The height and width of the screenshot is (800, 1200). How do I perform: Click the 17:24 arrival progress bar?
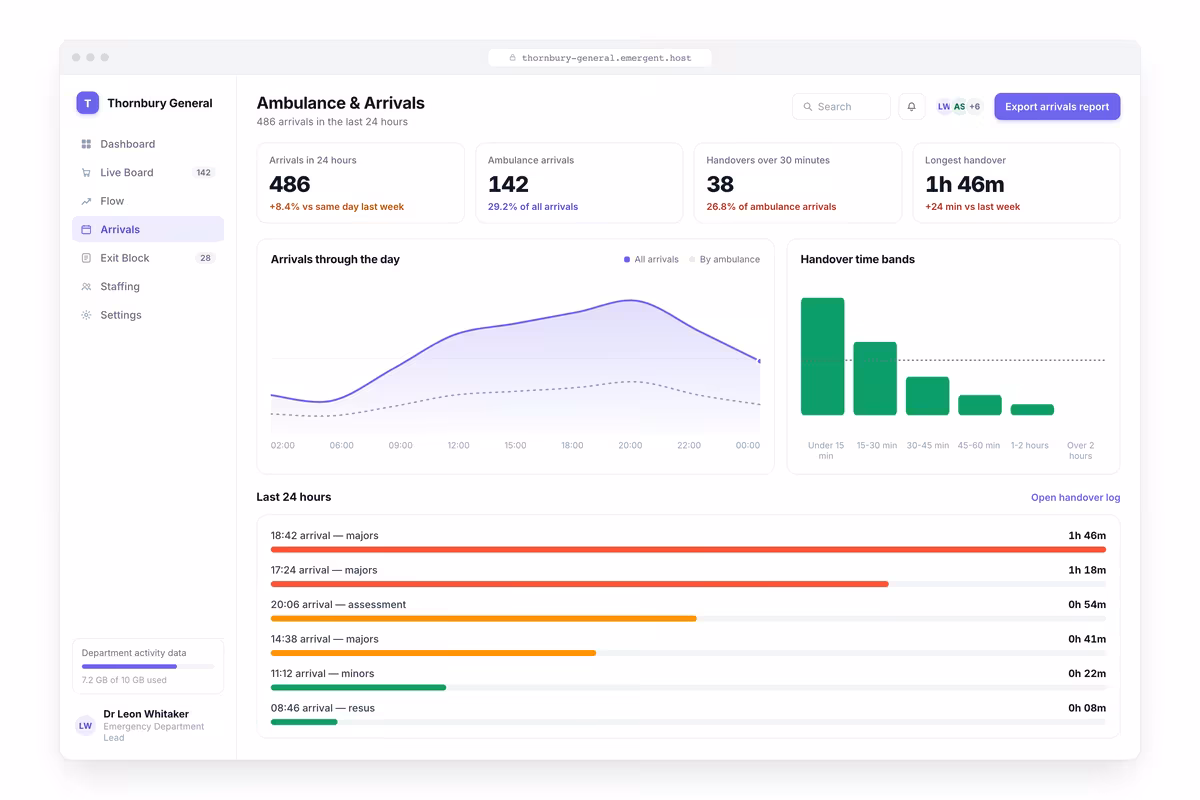pyautogui.click(x=688, y=584)
